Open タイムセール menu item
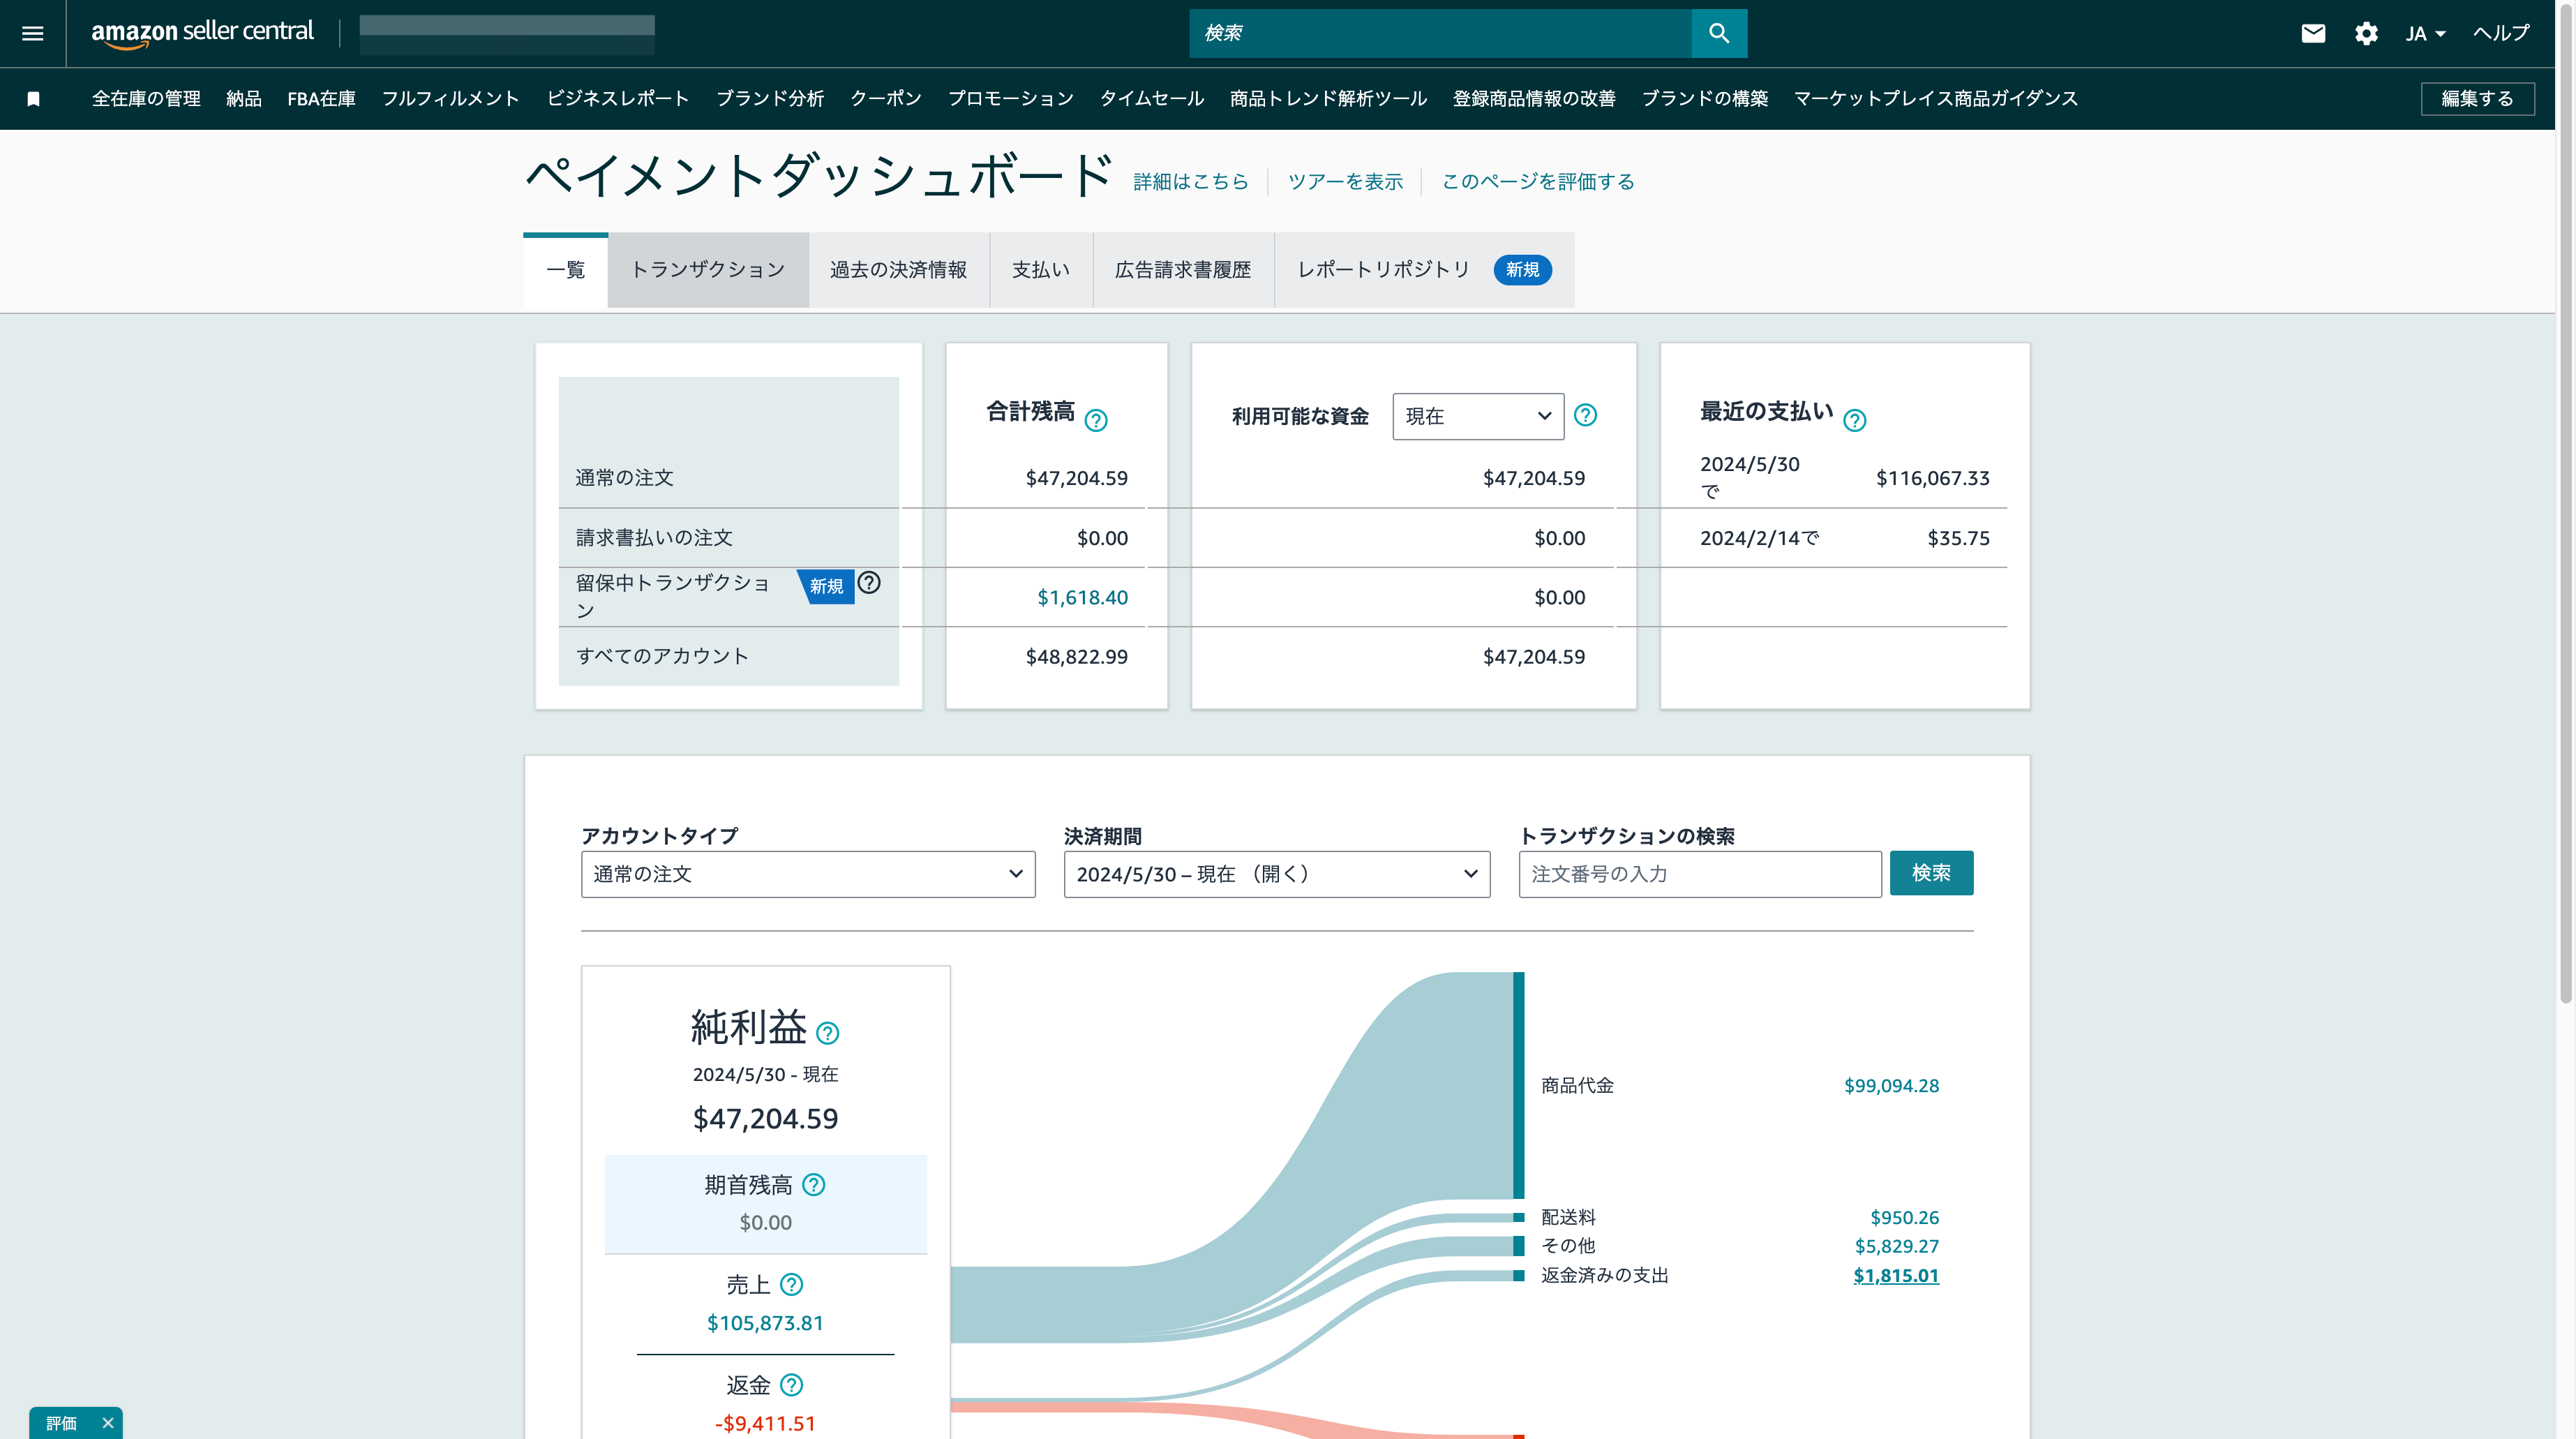 (x=1151, y=99)
